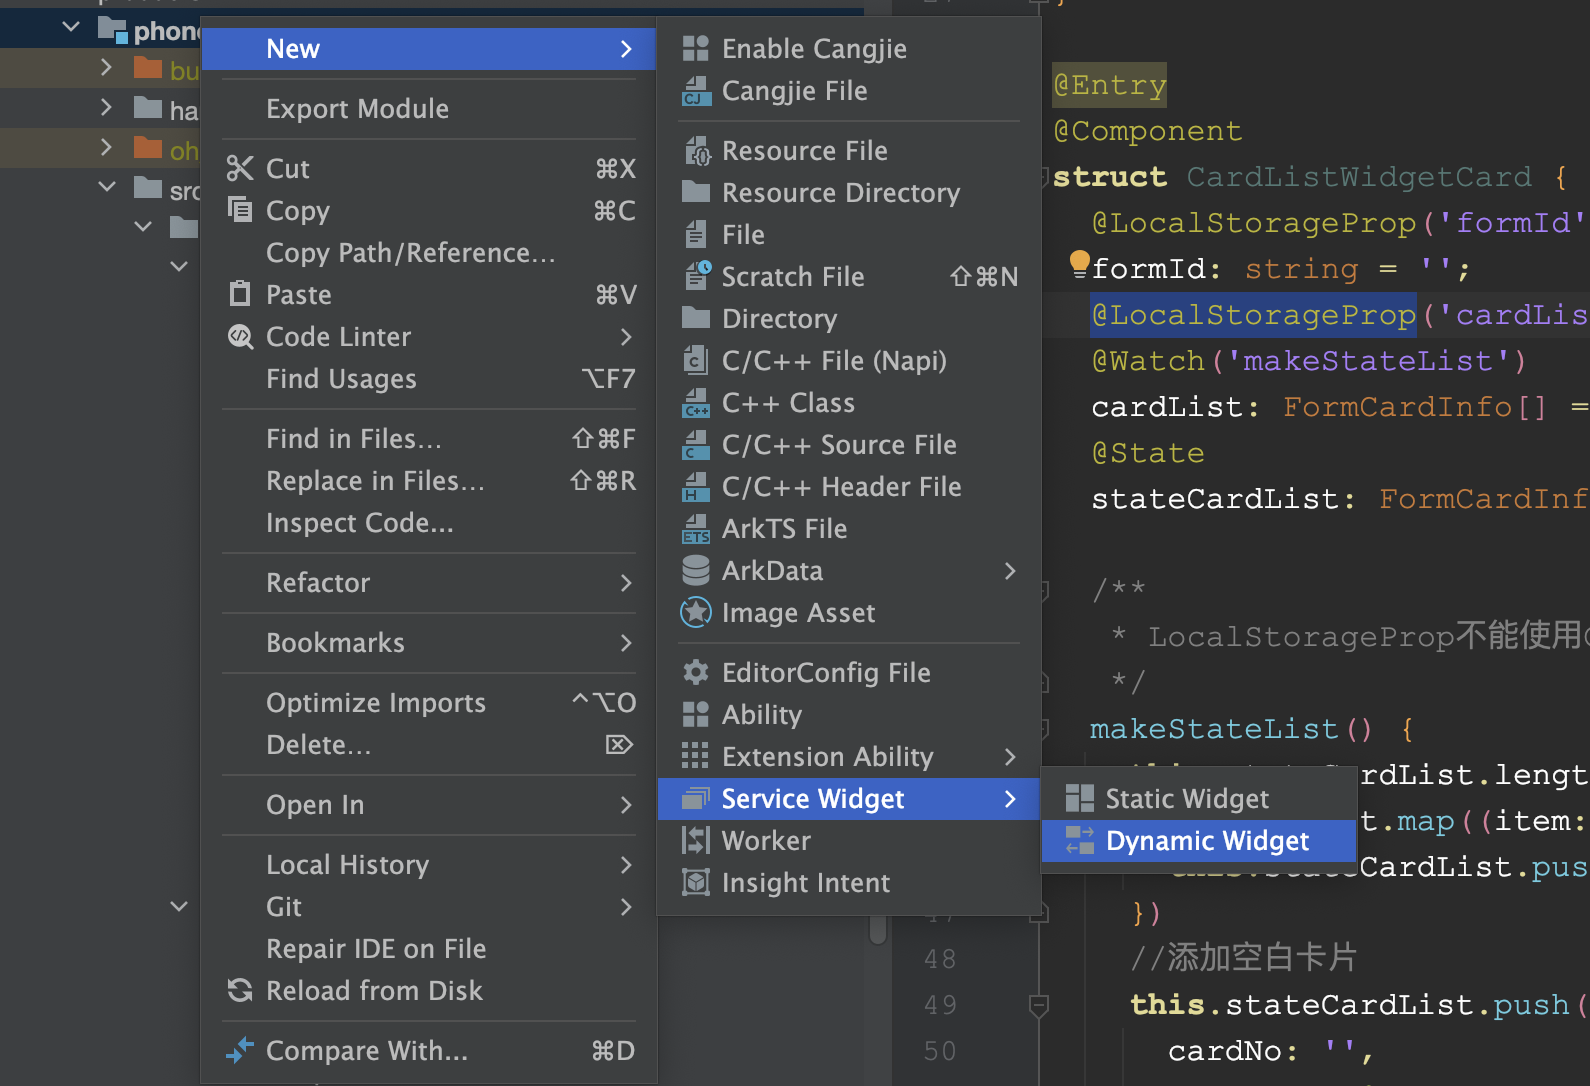Fold the code block at line 49
Viewport: 1590px width, 1086px height.
point(1039,1004)
